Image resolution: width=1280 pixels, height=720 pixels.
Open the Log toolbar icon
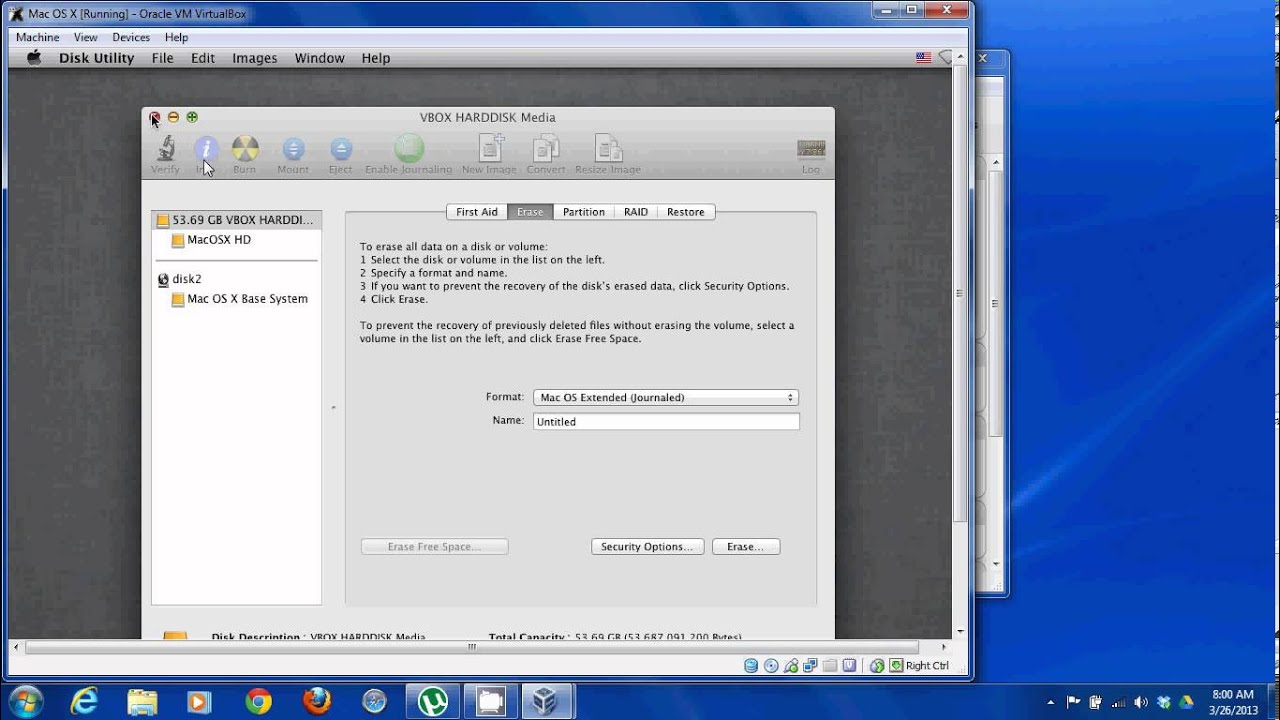[811, 149]
